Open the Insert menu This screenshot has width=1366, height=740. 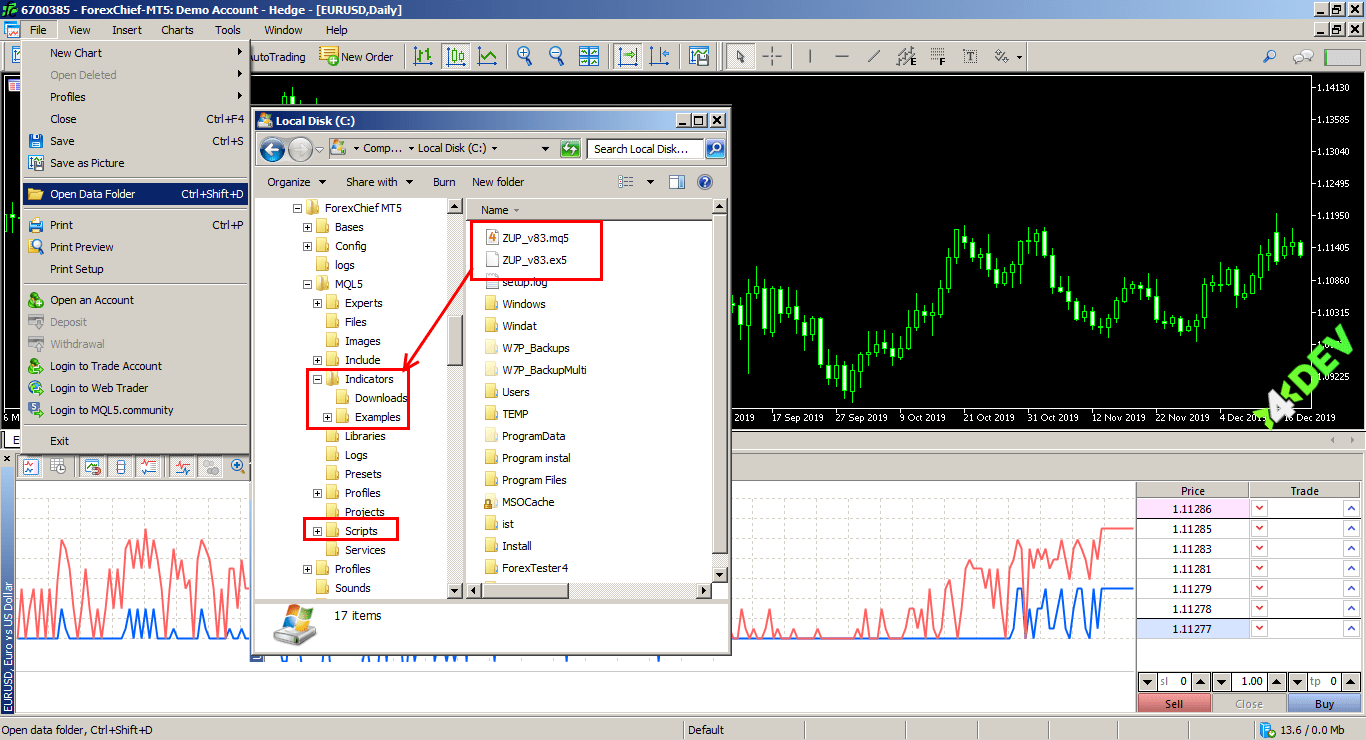[x=127, y=30]
